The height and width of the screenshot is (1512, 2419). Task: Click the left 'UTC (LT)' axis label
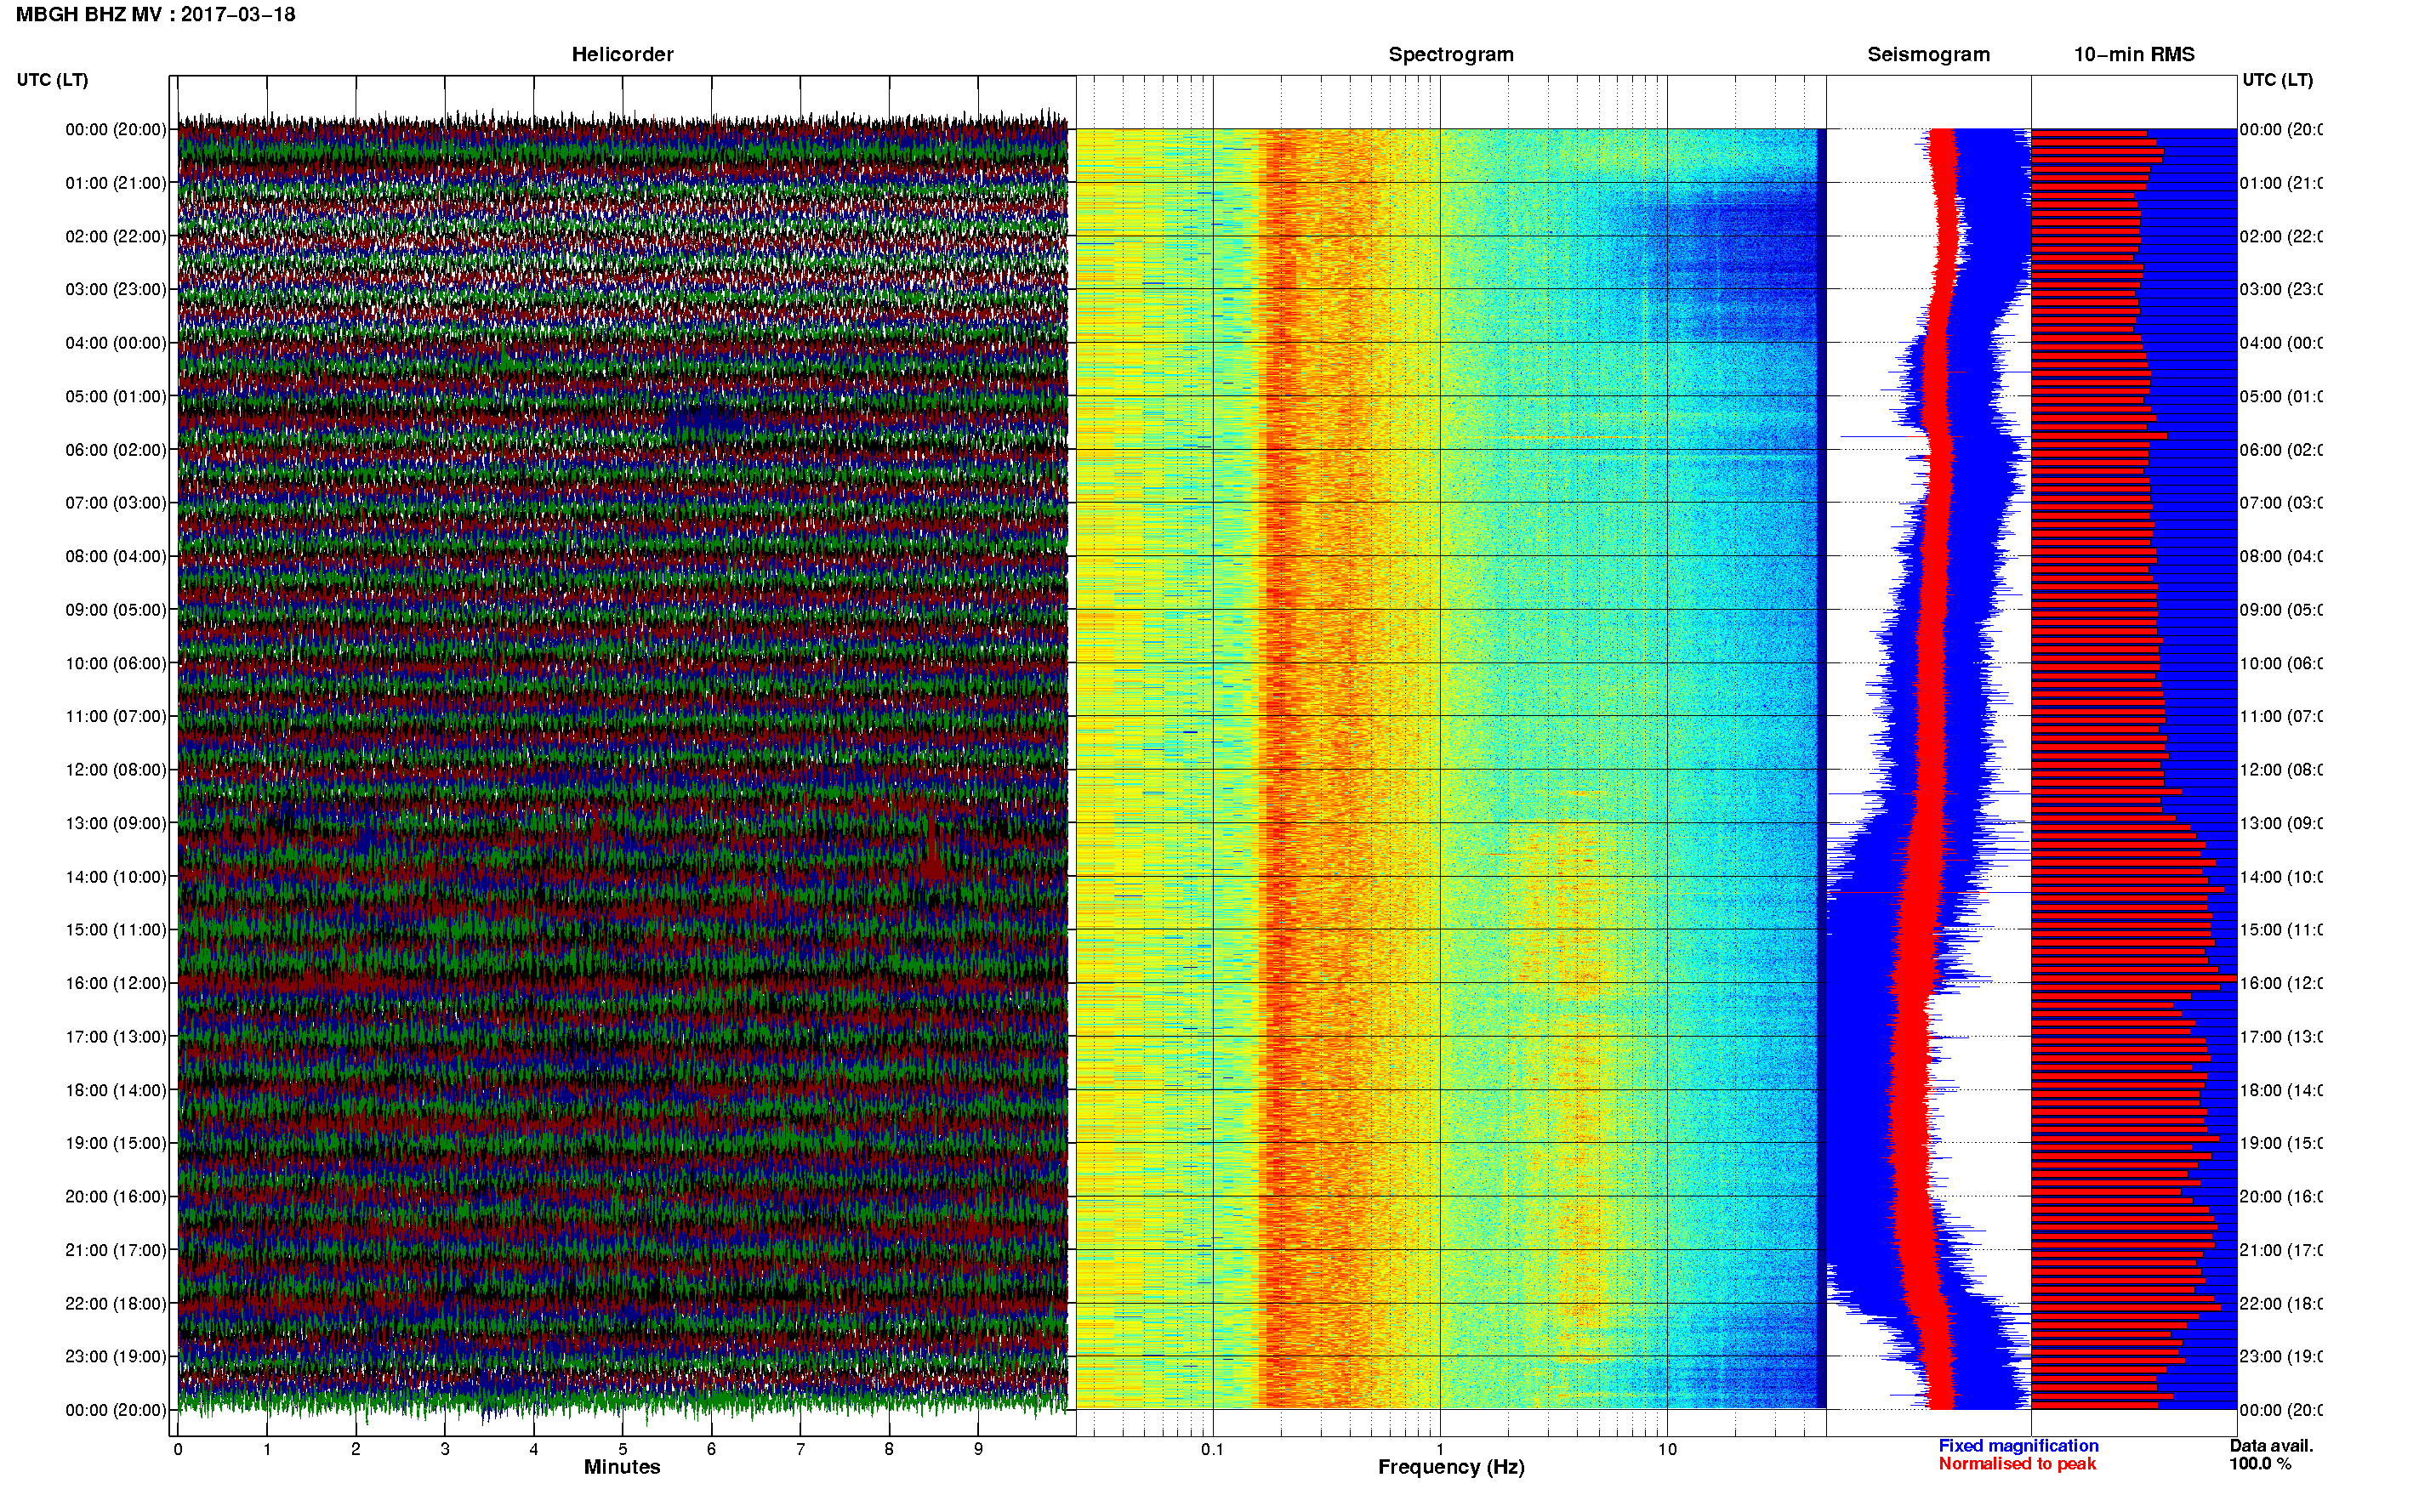tap(52, 80)
